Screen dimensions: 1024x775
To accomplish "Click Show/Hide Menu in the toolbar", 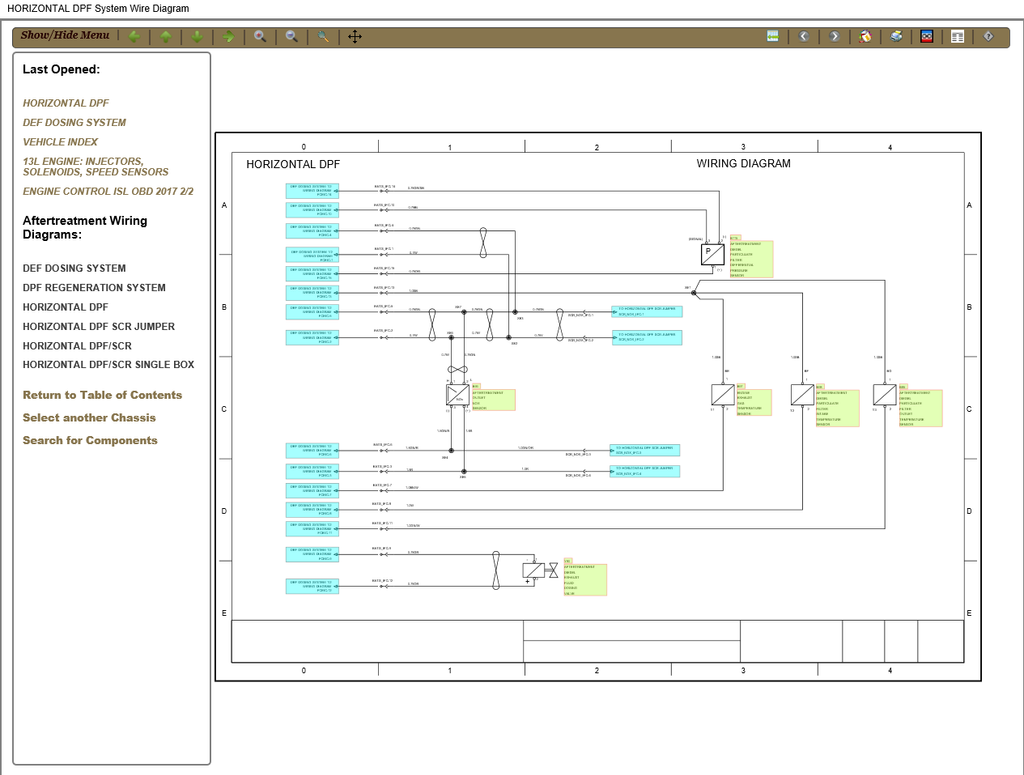I will pyautogui.click(x=65, y=36).
